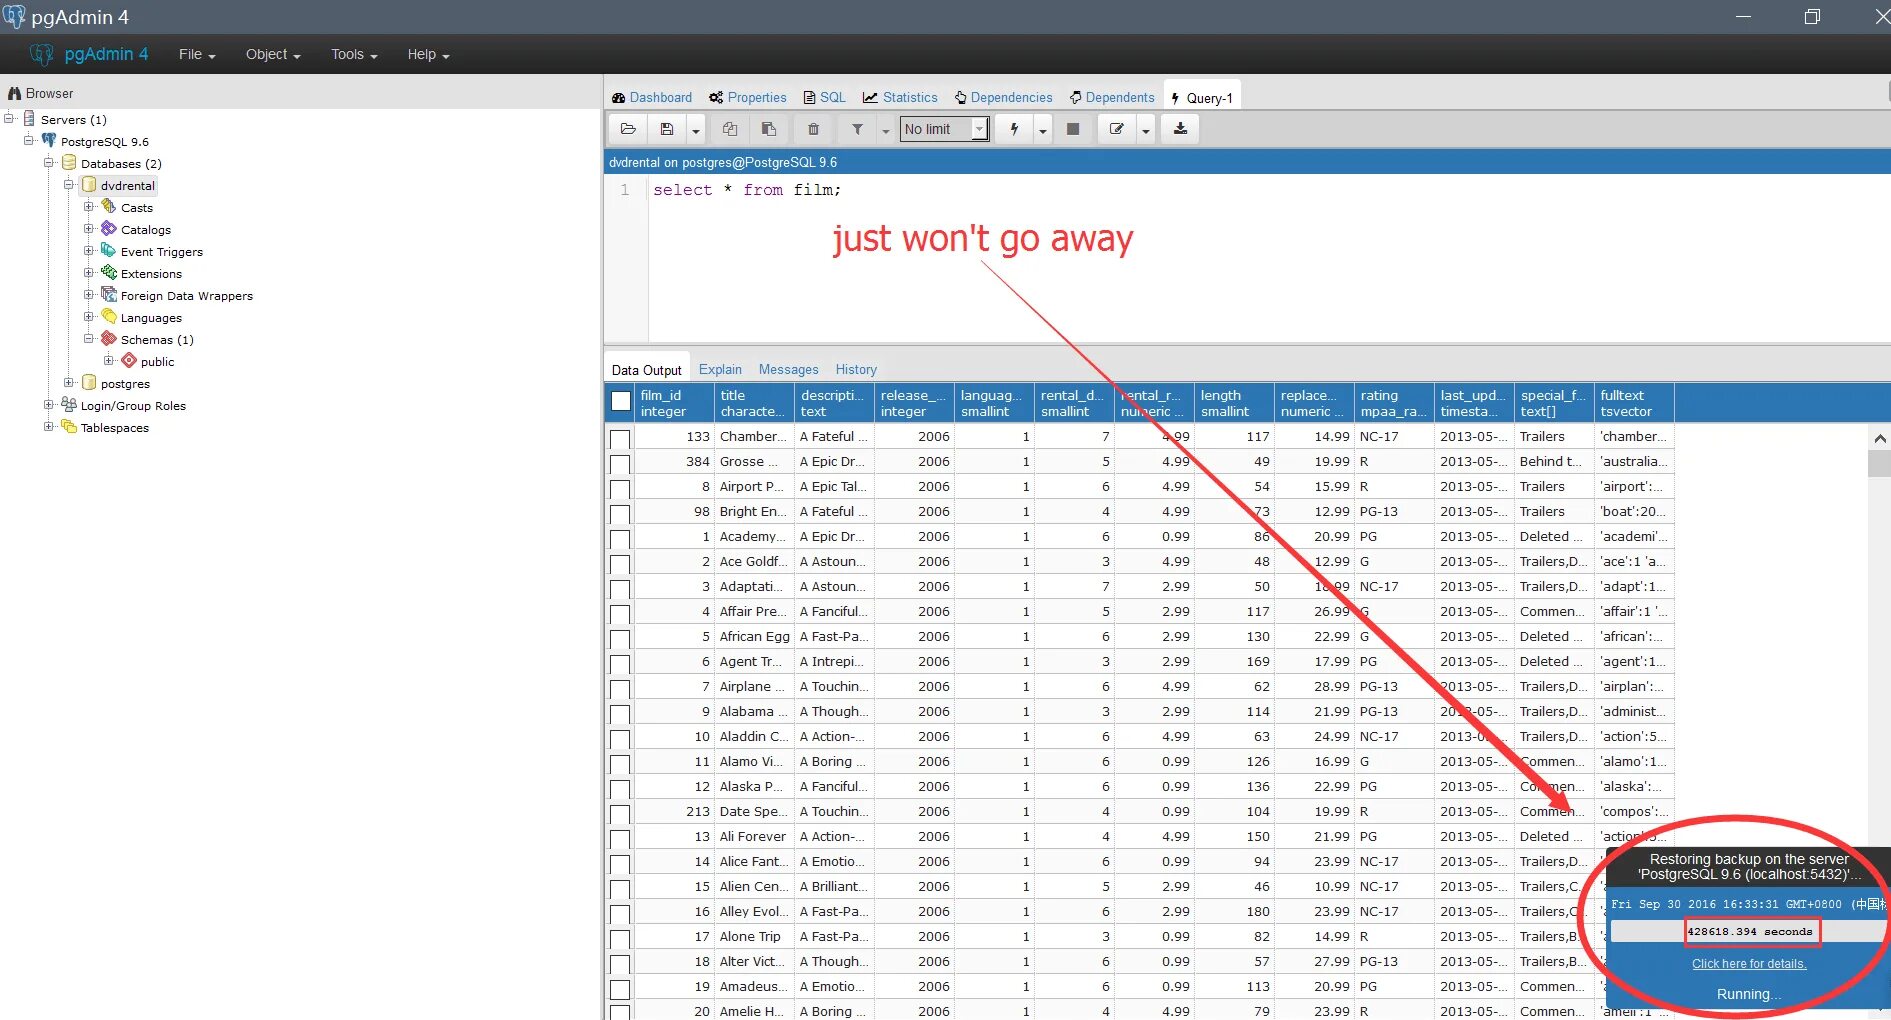Check the row checkbox for Airport P...

[620, 489]
